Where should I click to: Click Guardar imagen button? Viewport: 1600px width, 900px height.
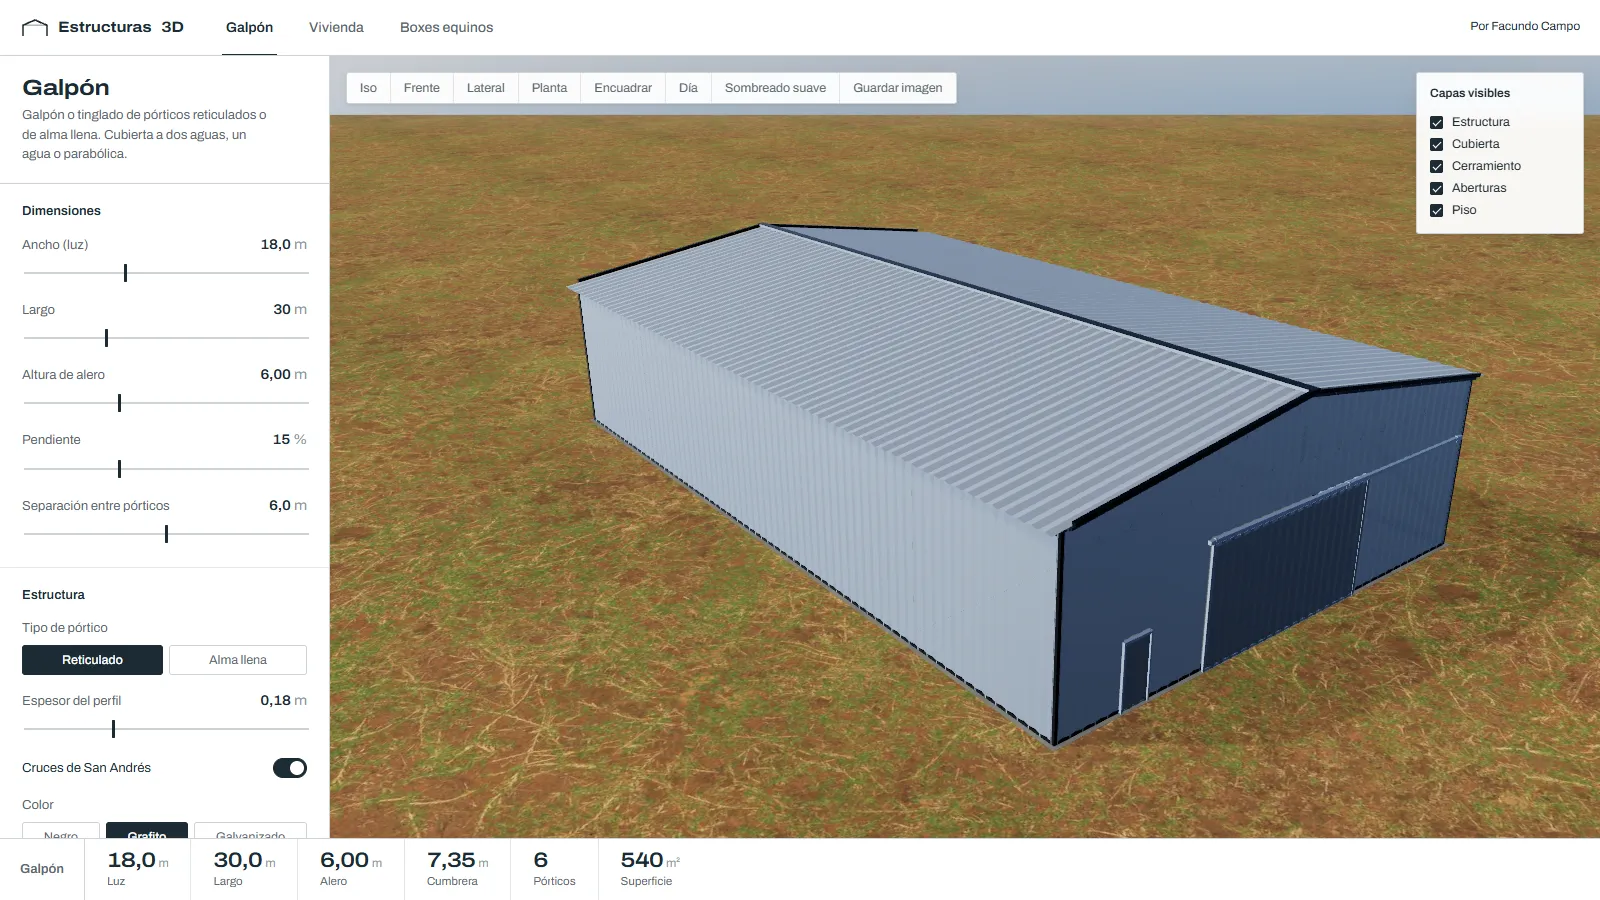point(897,88)
